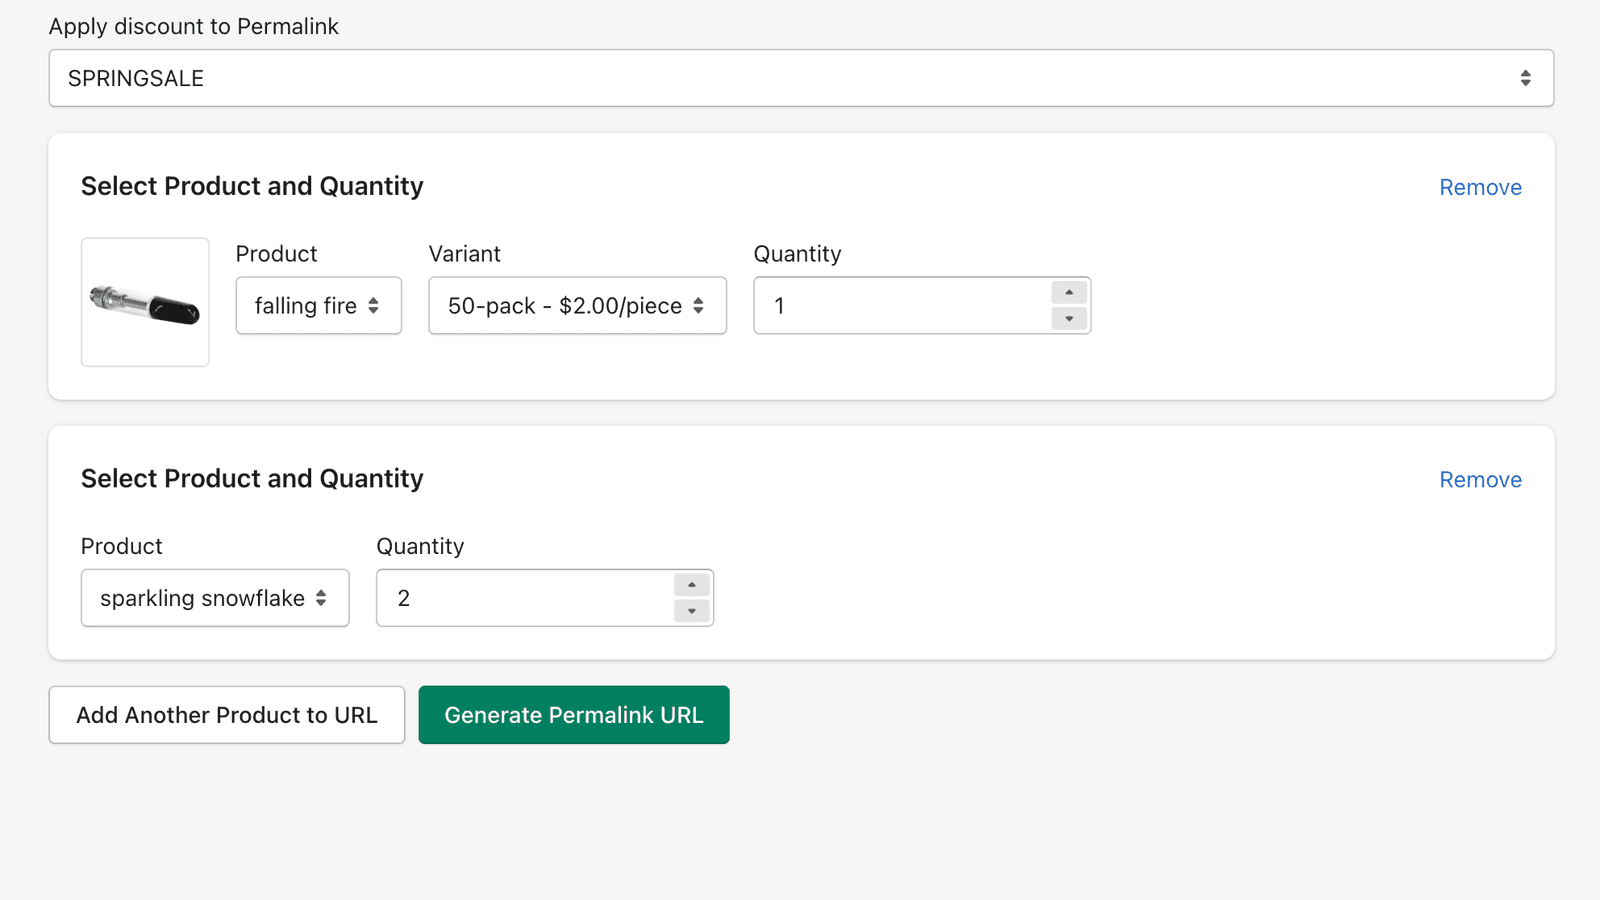Select the first Quantity input field
Viewport: 1600px width, 900px height.
[x=900, y=305]
